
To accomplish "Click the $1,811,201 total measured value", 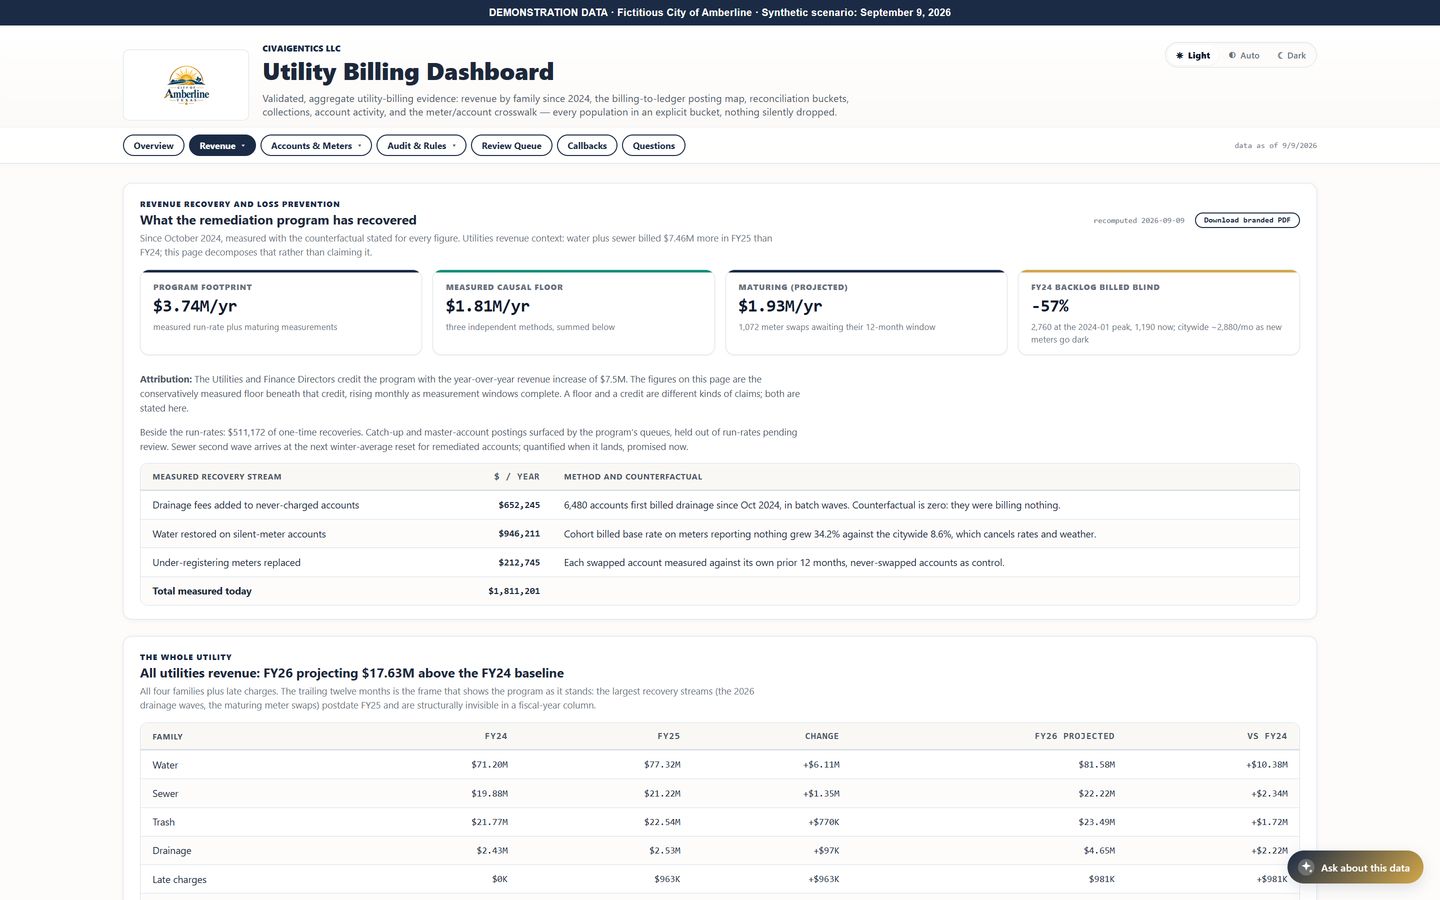I will coord(514,591).
